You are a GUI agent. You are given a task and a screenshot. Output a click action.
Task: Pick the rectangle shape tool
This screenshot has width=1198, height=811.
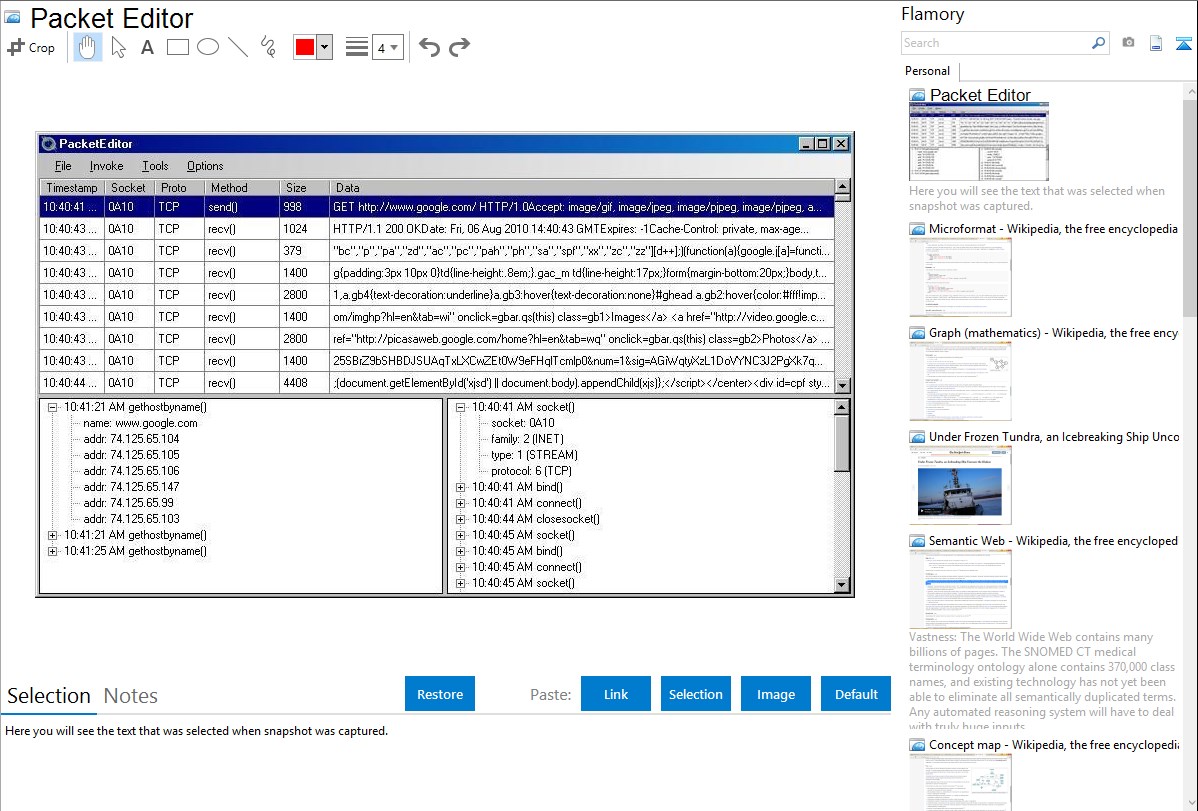[177, 47]
